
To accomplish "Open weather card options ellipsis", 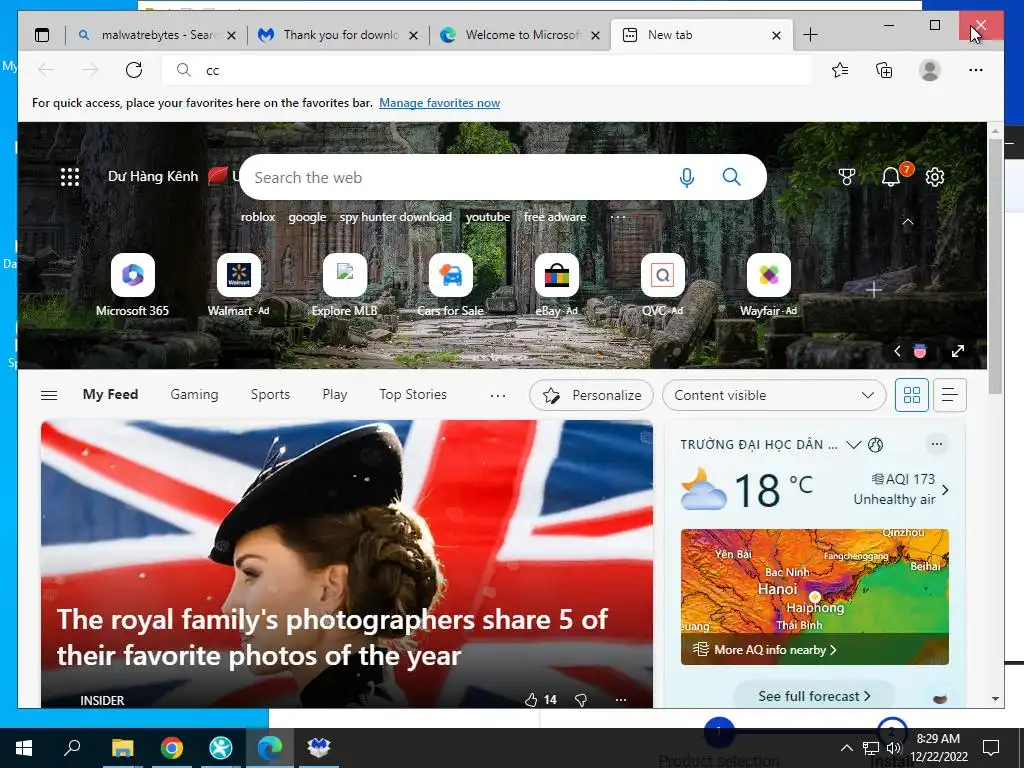I will [x=936, y=444].
